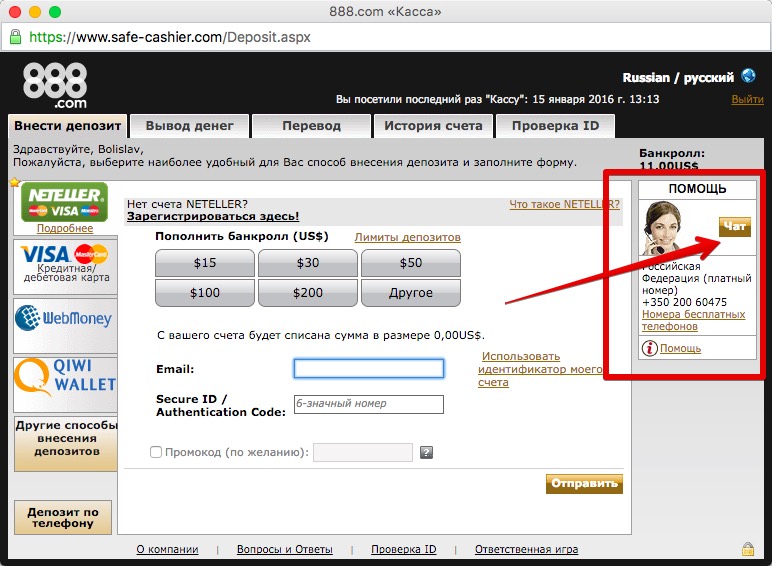Focus the Email input field
This screenshot has width=772, height=566.
[x=369, y=369]
